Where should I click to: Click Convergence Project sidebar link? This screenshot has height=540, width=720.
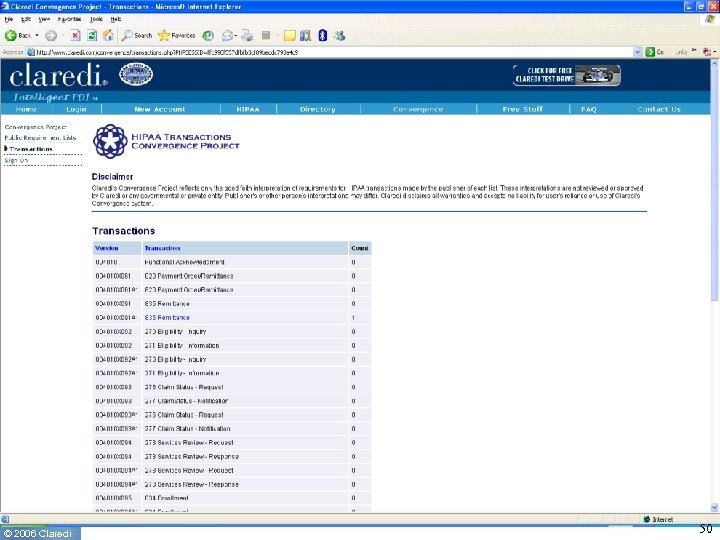(x=35, y=127)
